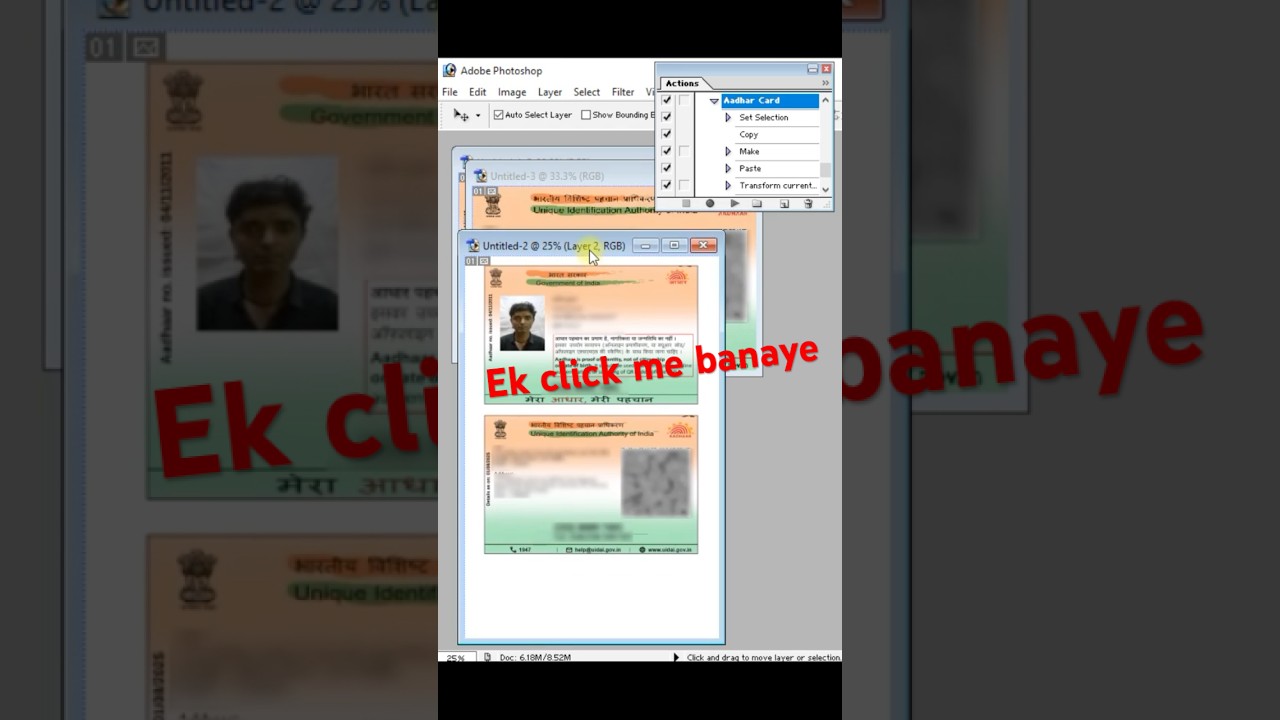
Task: Create a new action in Actions panel
Action: pos(783,203)
